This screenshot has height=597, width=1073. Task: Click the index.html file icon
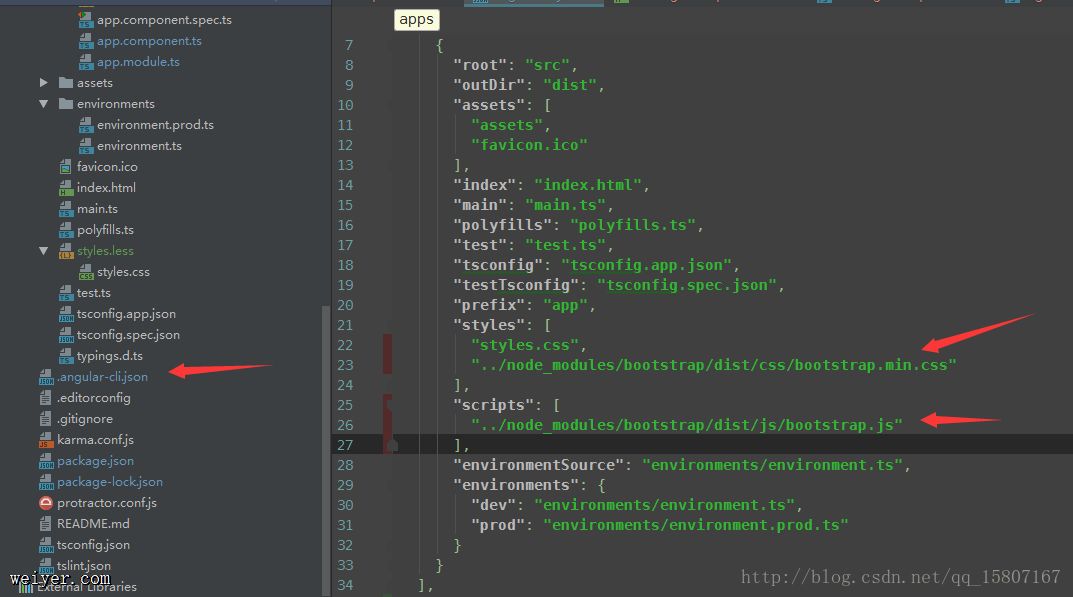click(66, 188)
